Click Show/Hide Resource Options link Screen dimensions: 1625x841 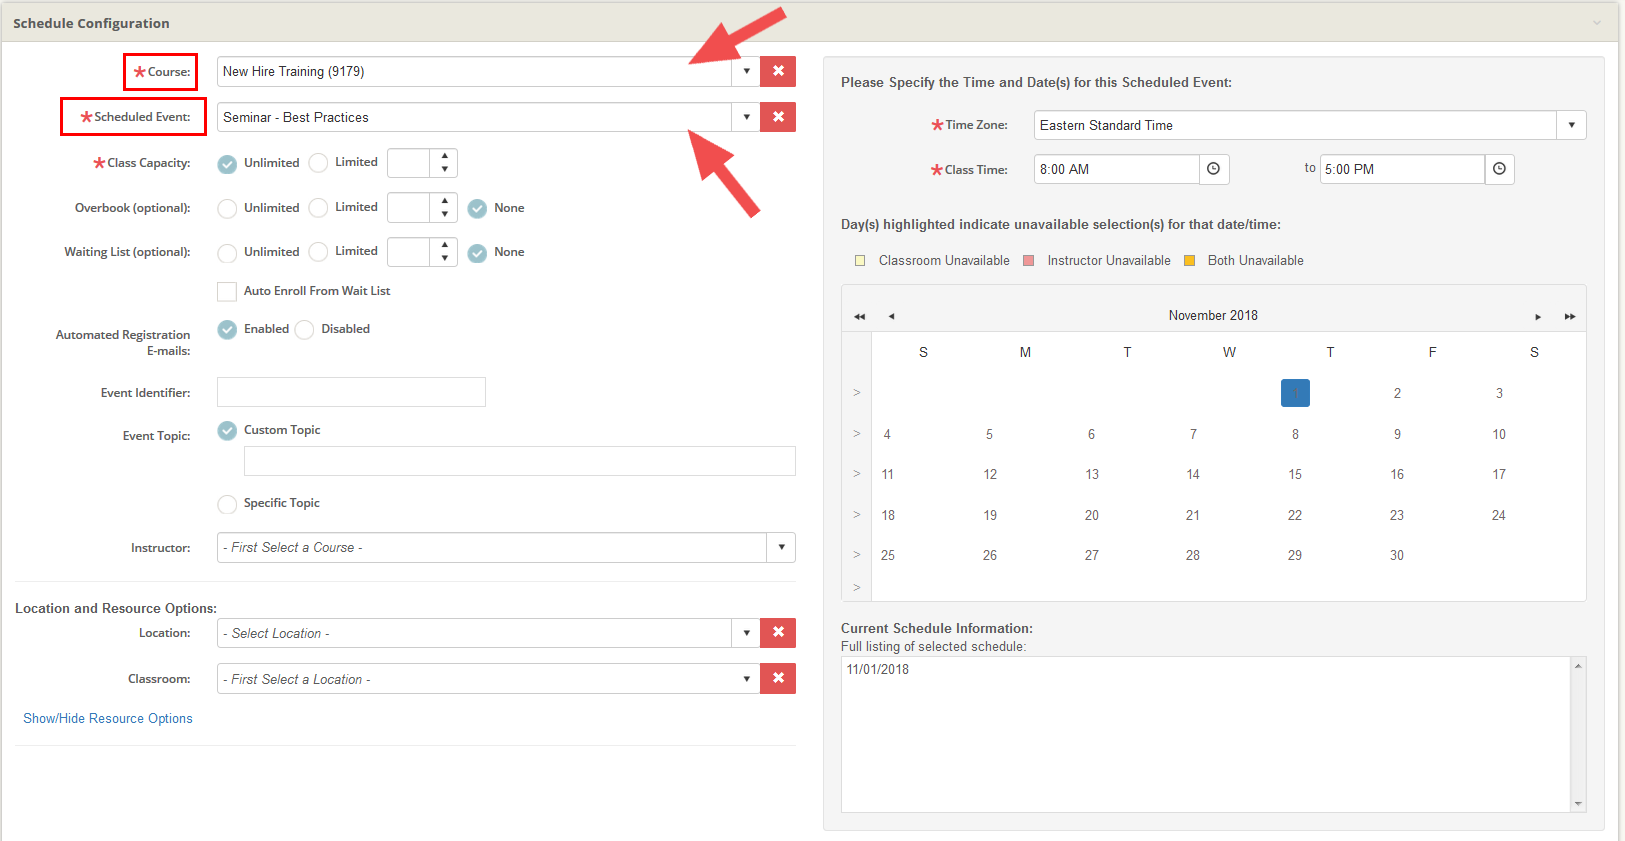point(108,718)
